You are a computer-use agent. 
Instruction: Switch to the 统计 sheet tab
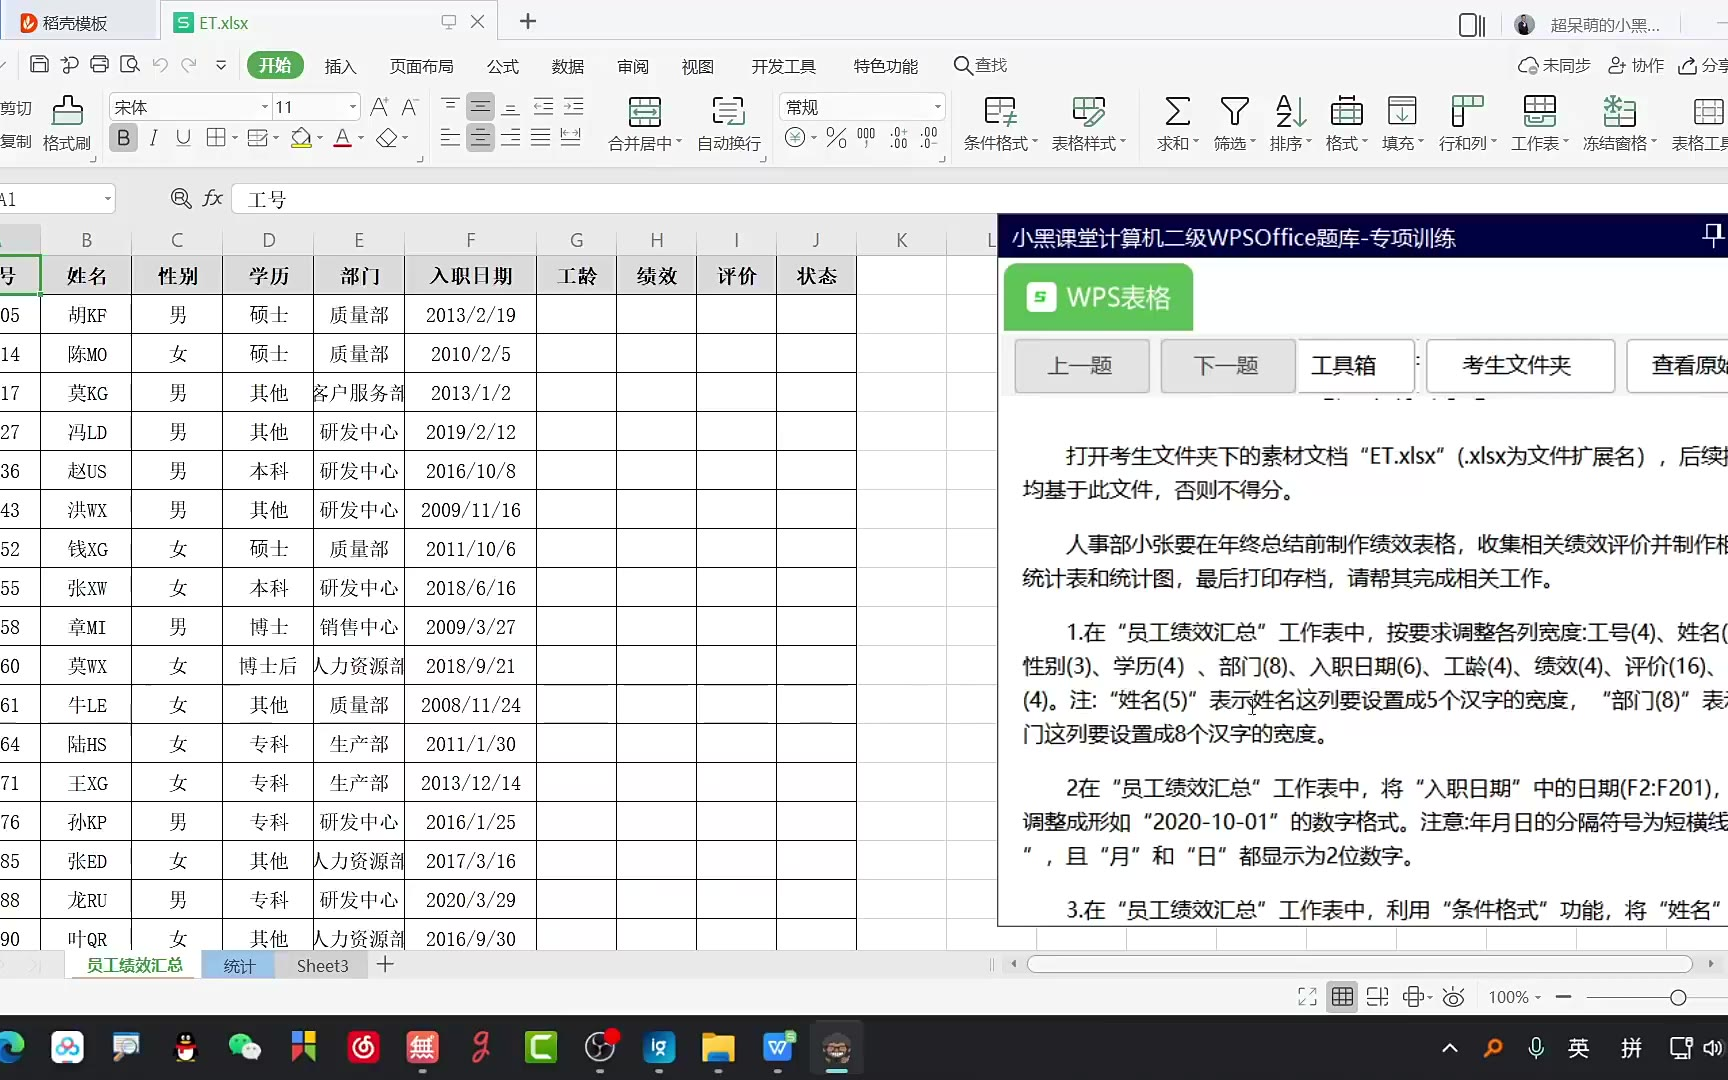[239, 966]
